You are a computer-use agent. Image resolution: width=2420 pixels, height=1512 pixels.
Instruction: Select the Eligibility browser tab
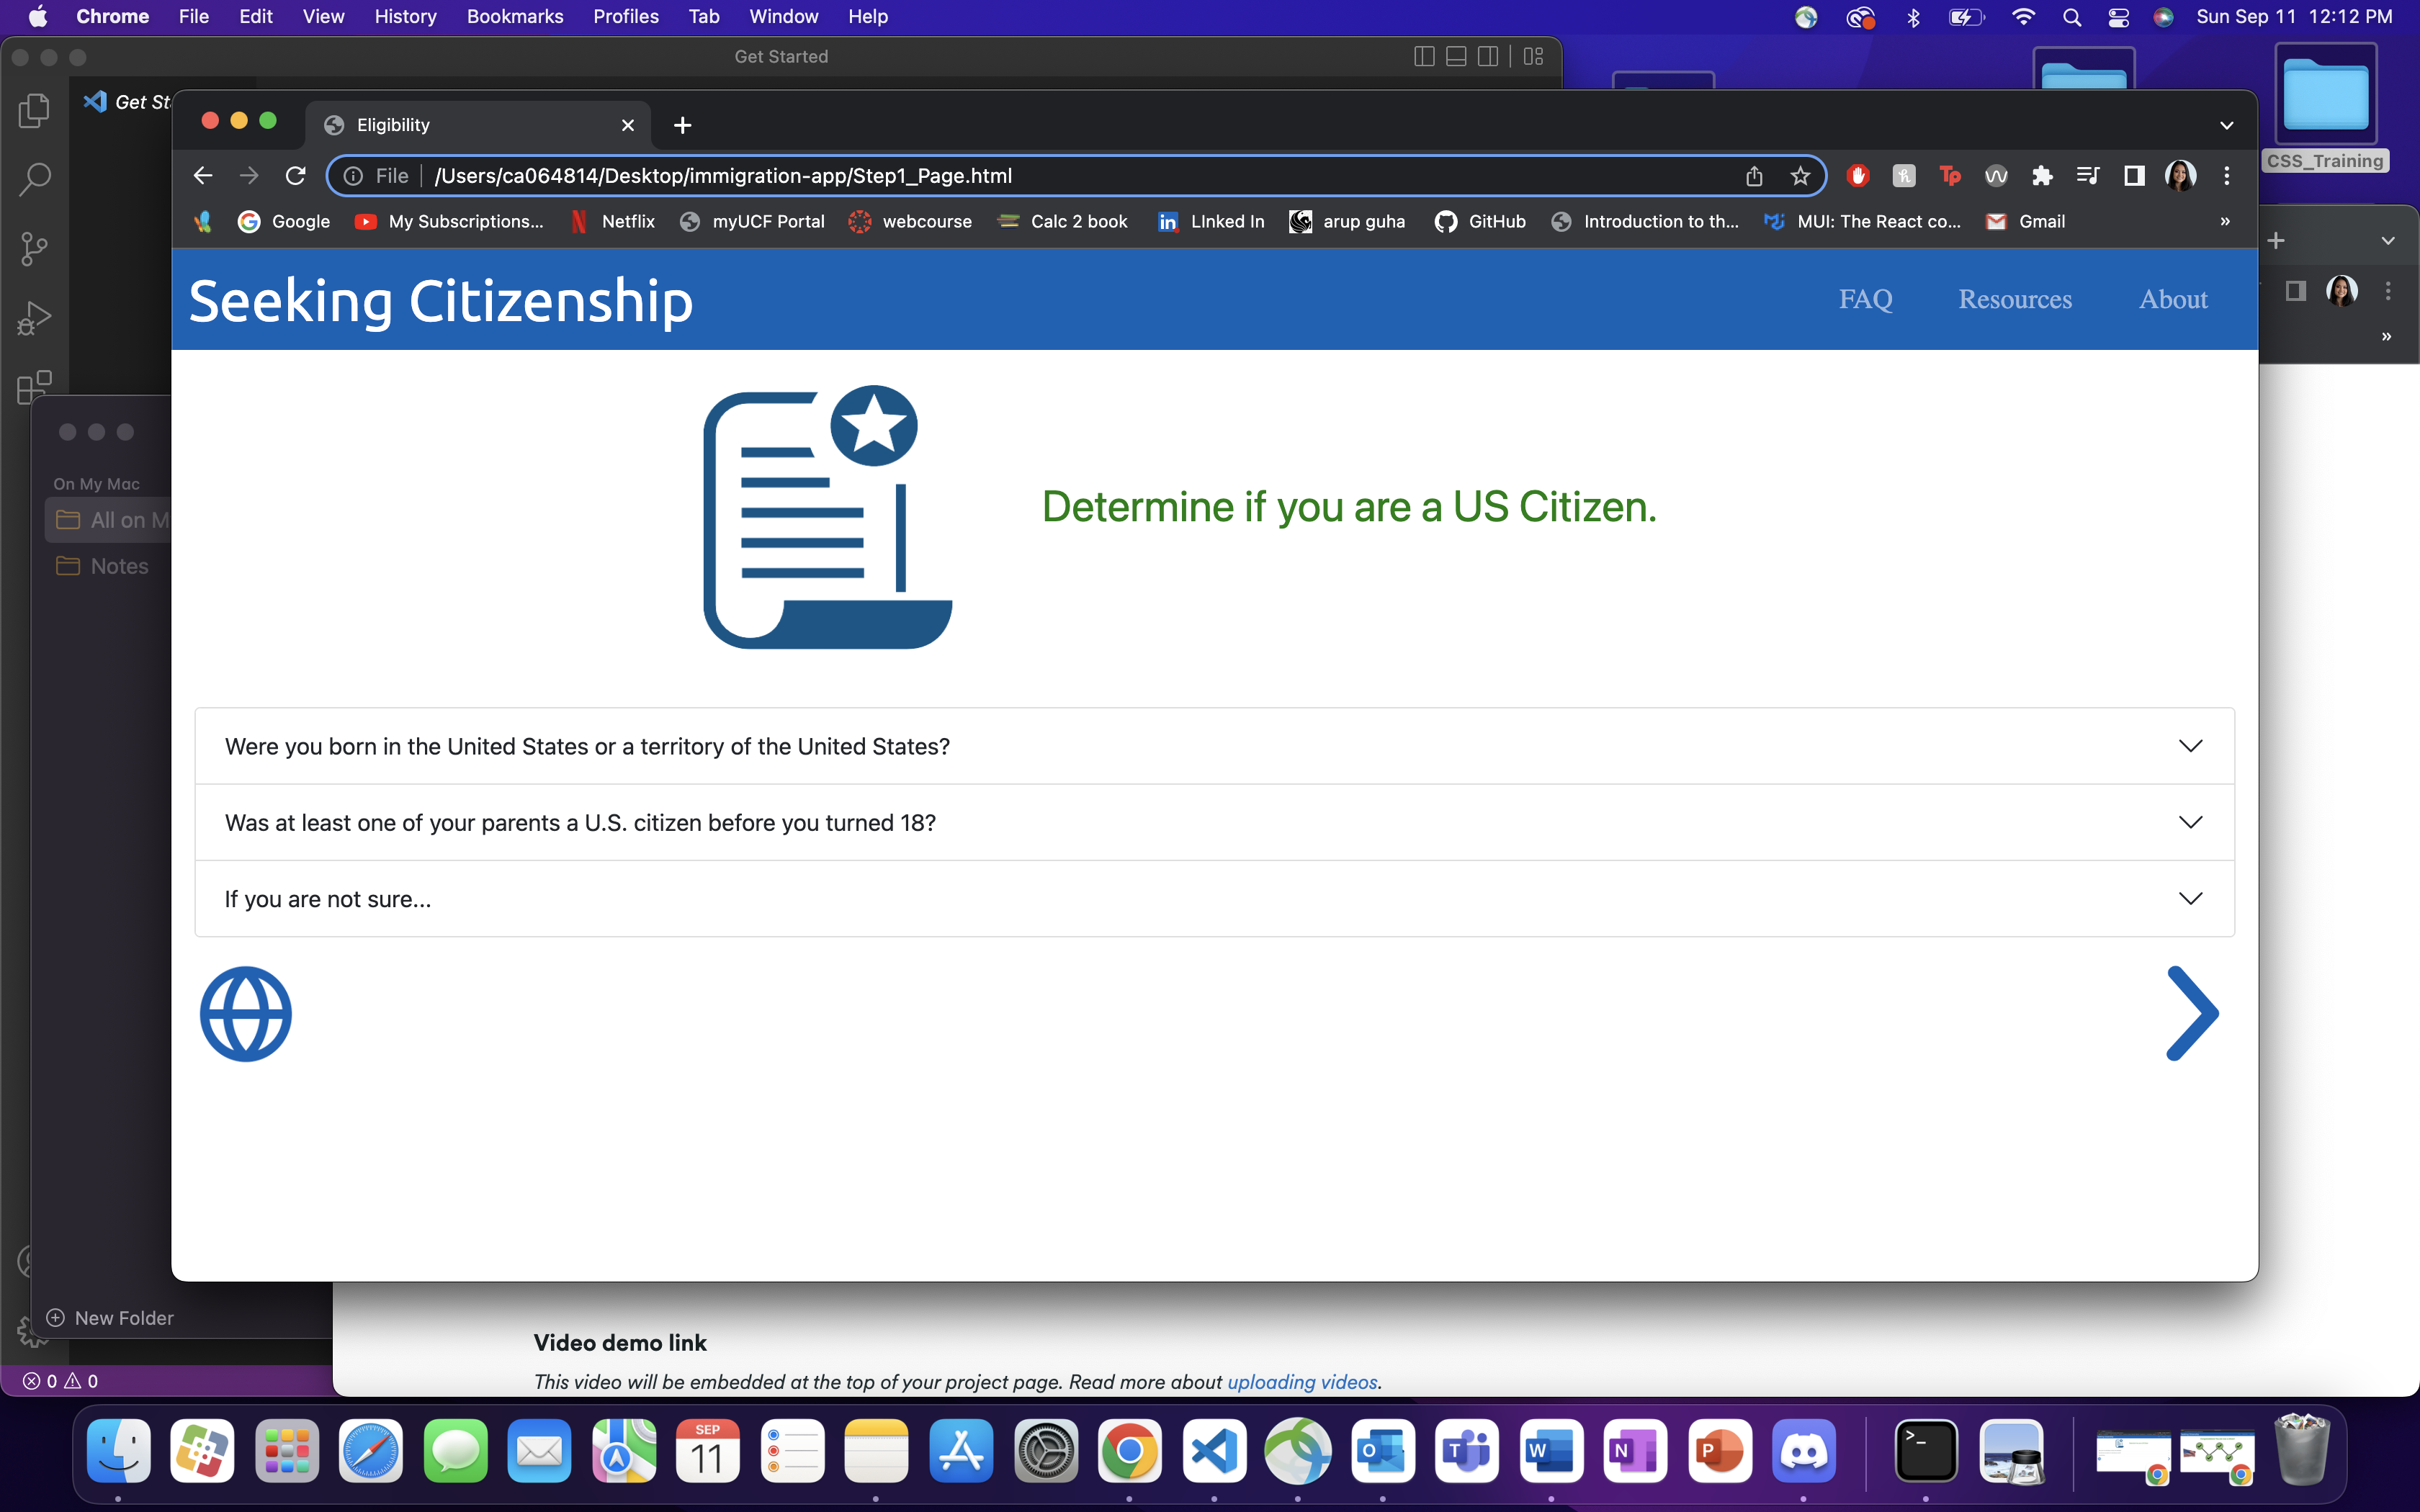pyautogui.click(x=470, y=125)
